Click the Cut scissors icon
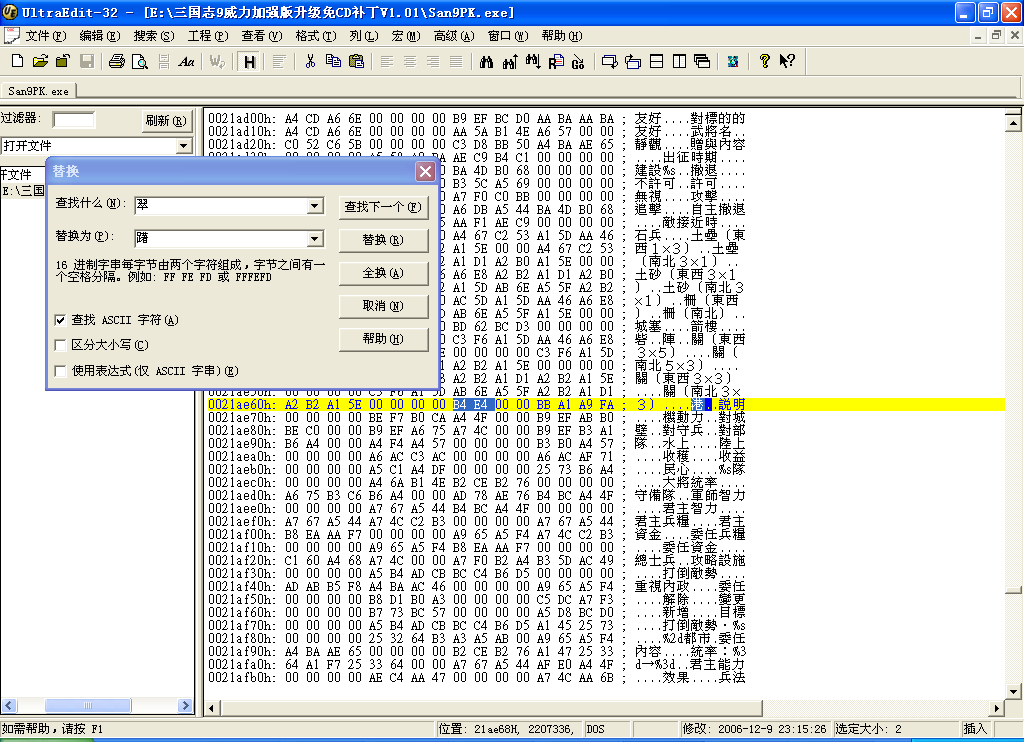 [x=310, y=61]
